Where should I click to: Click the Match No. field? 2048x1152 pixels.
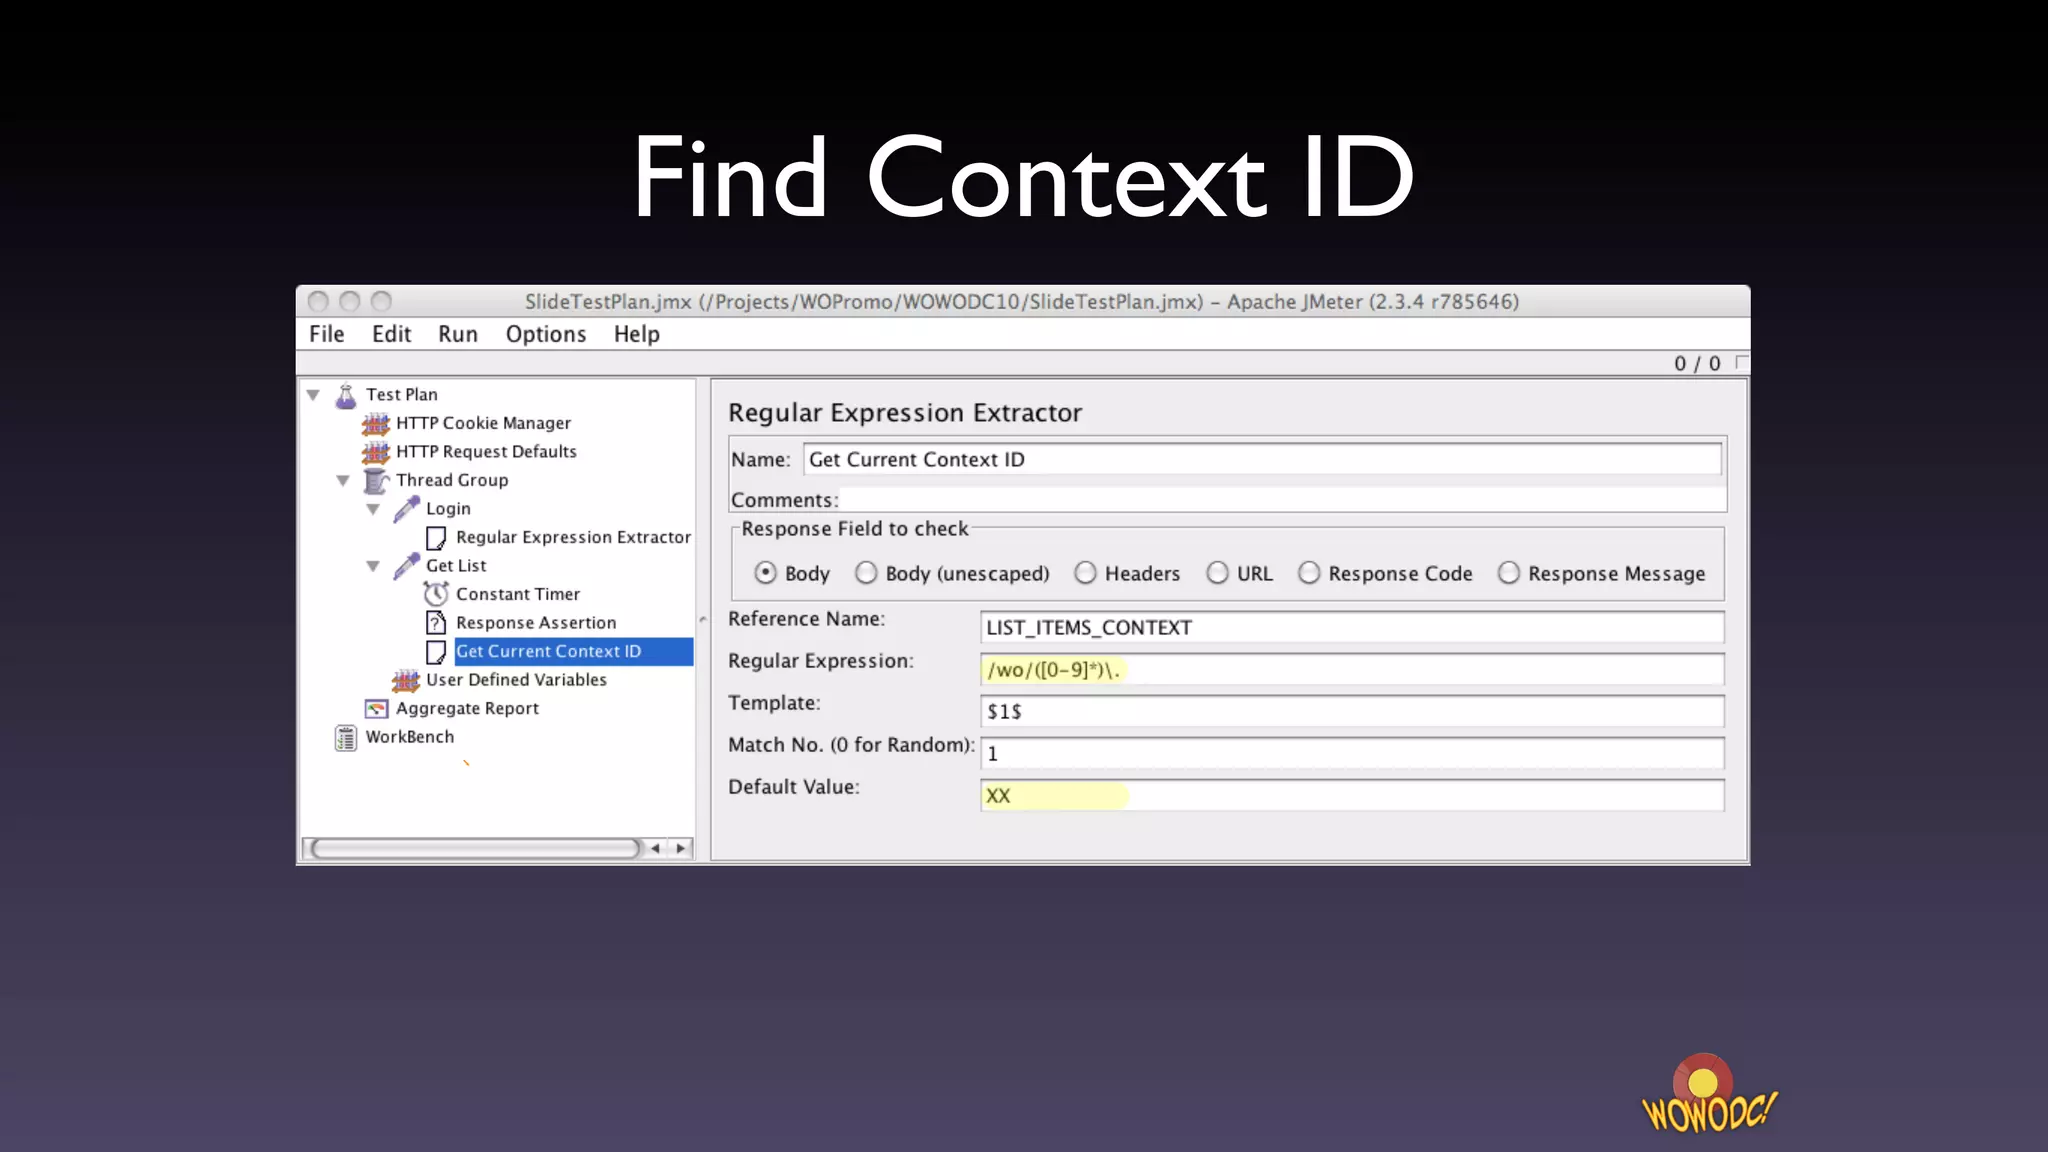coord(1352,754)
